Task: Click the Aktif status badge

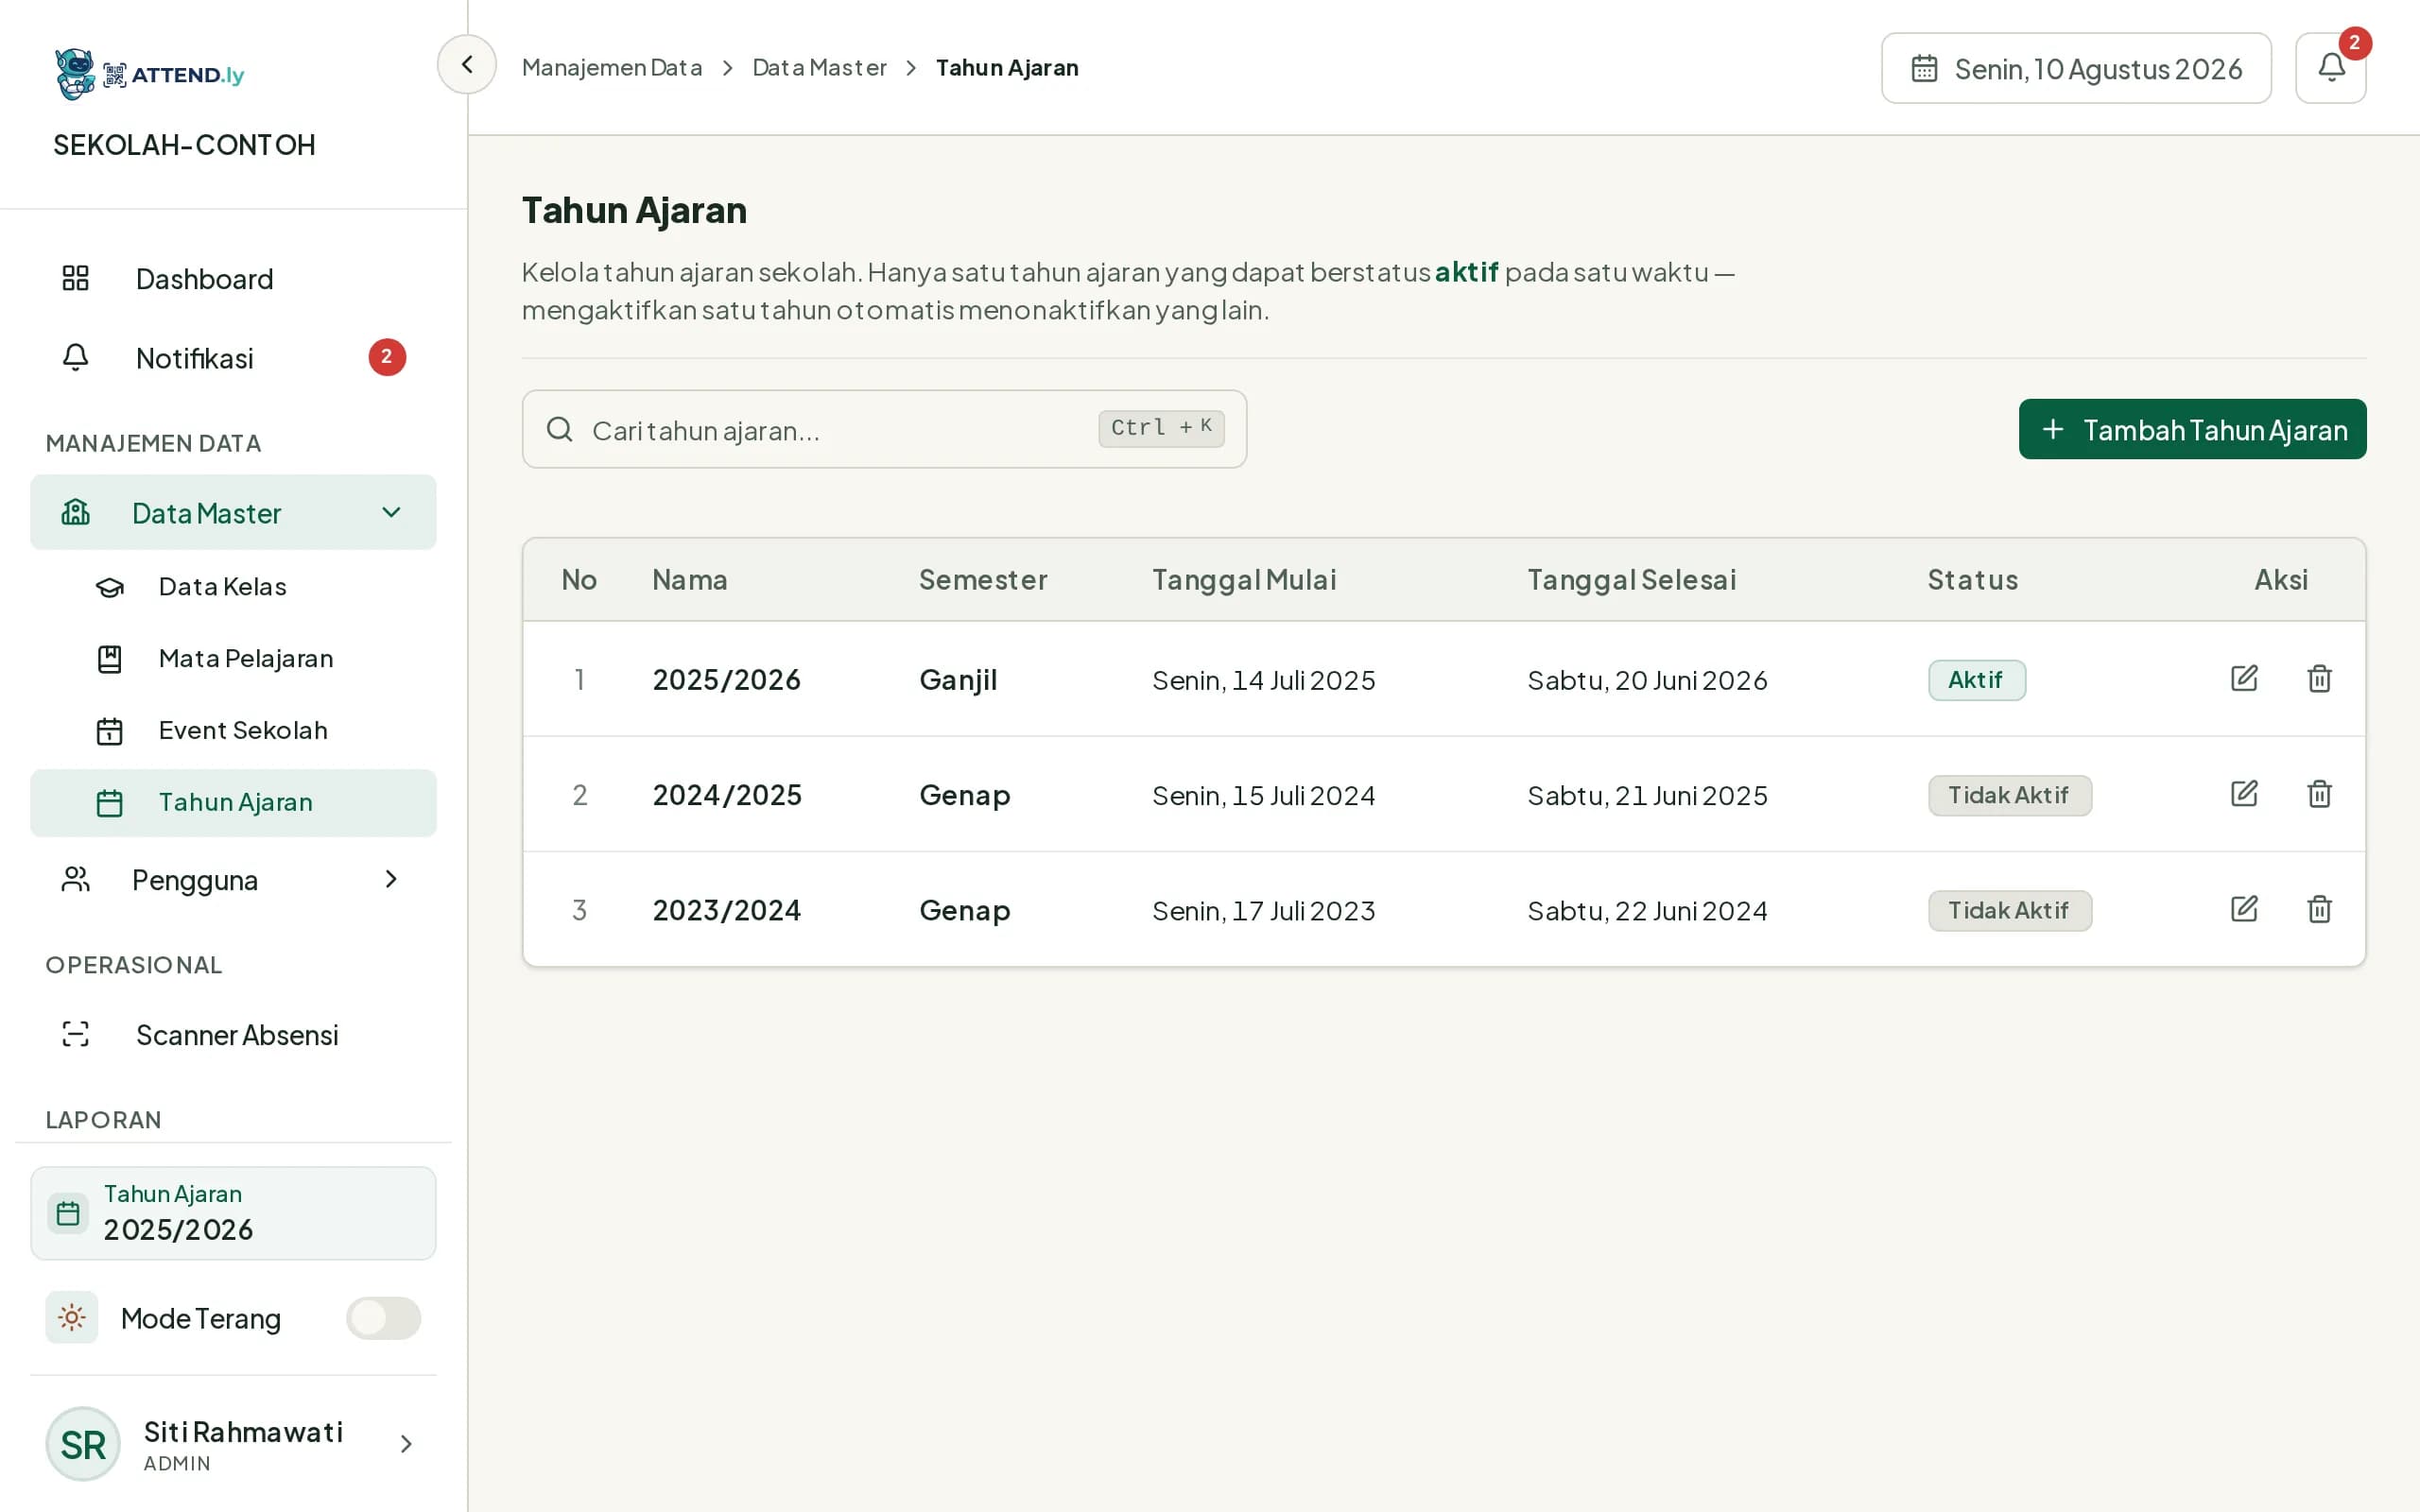Action: [1977, 680]
